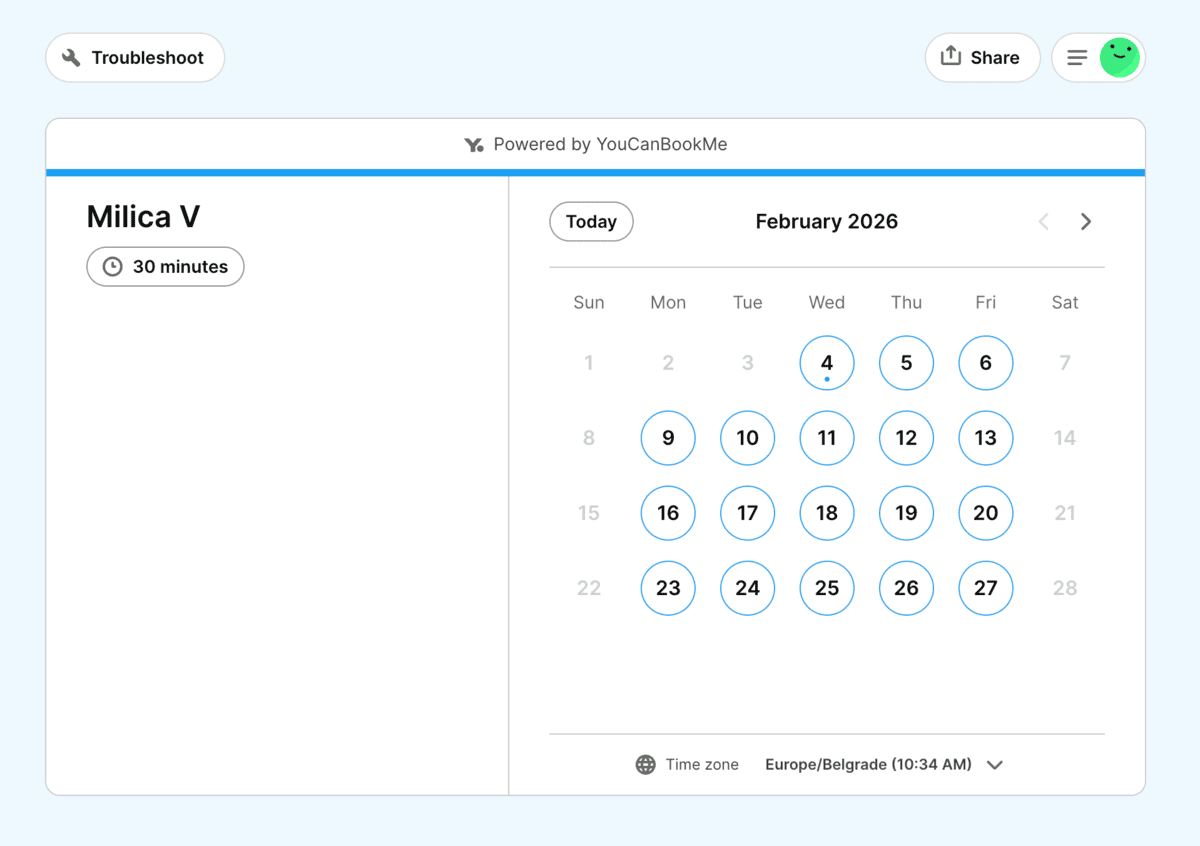Click the globe time zone icon

pos(645,764)
